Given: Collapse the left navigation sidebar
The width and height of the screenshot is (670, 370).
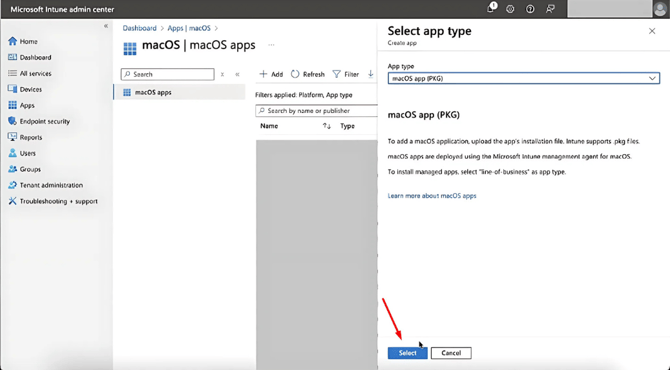Looking at the screenshot, I should tap(106, 26).
